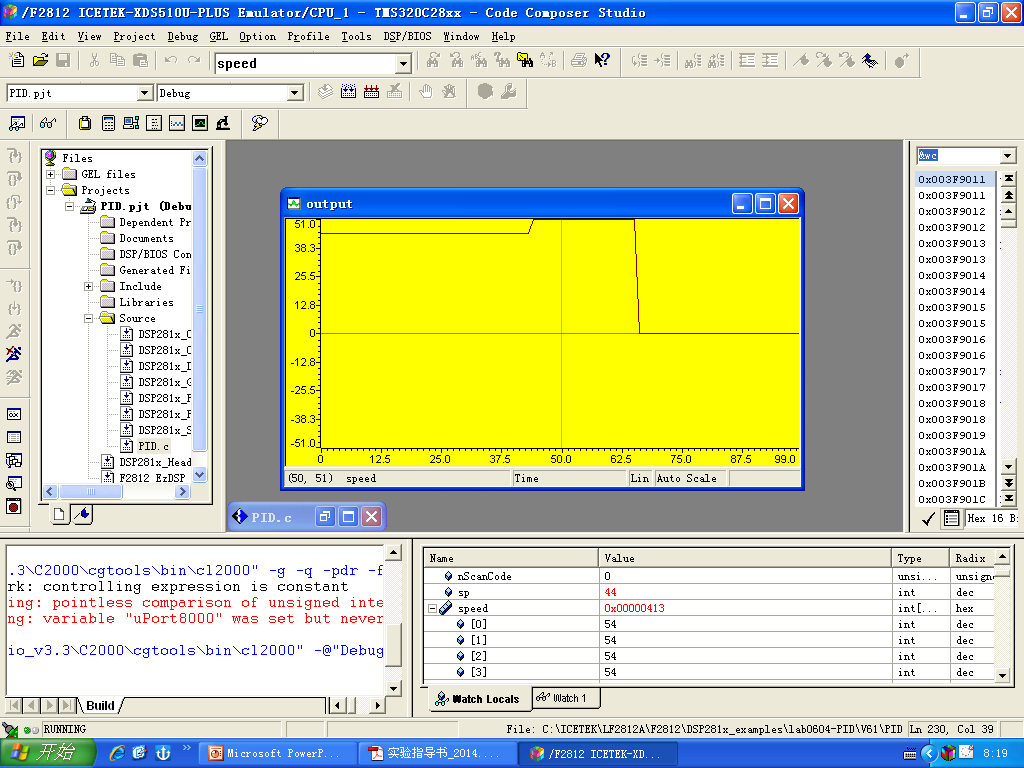
Task: Click the calculator-shaped icon in the toolbar
Action: click(108, 123)
